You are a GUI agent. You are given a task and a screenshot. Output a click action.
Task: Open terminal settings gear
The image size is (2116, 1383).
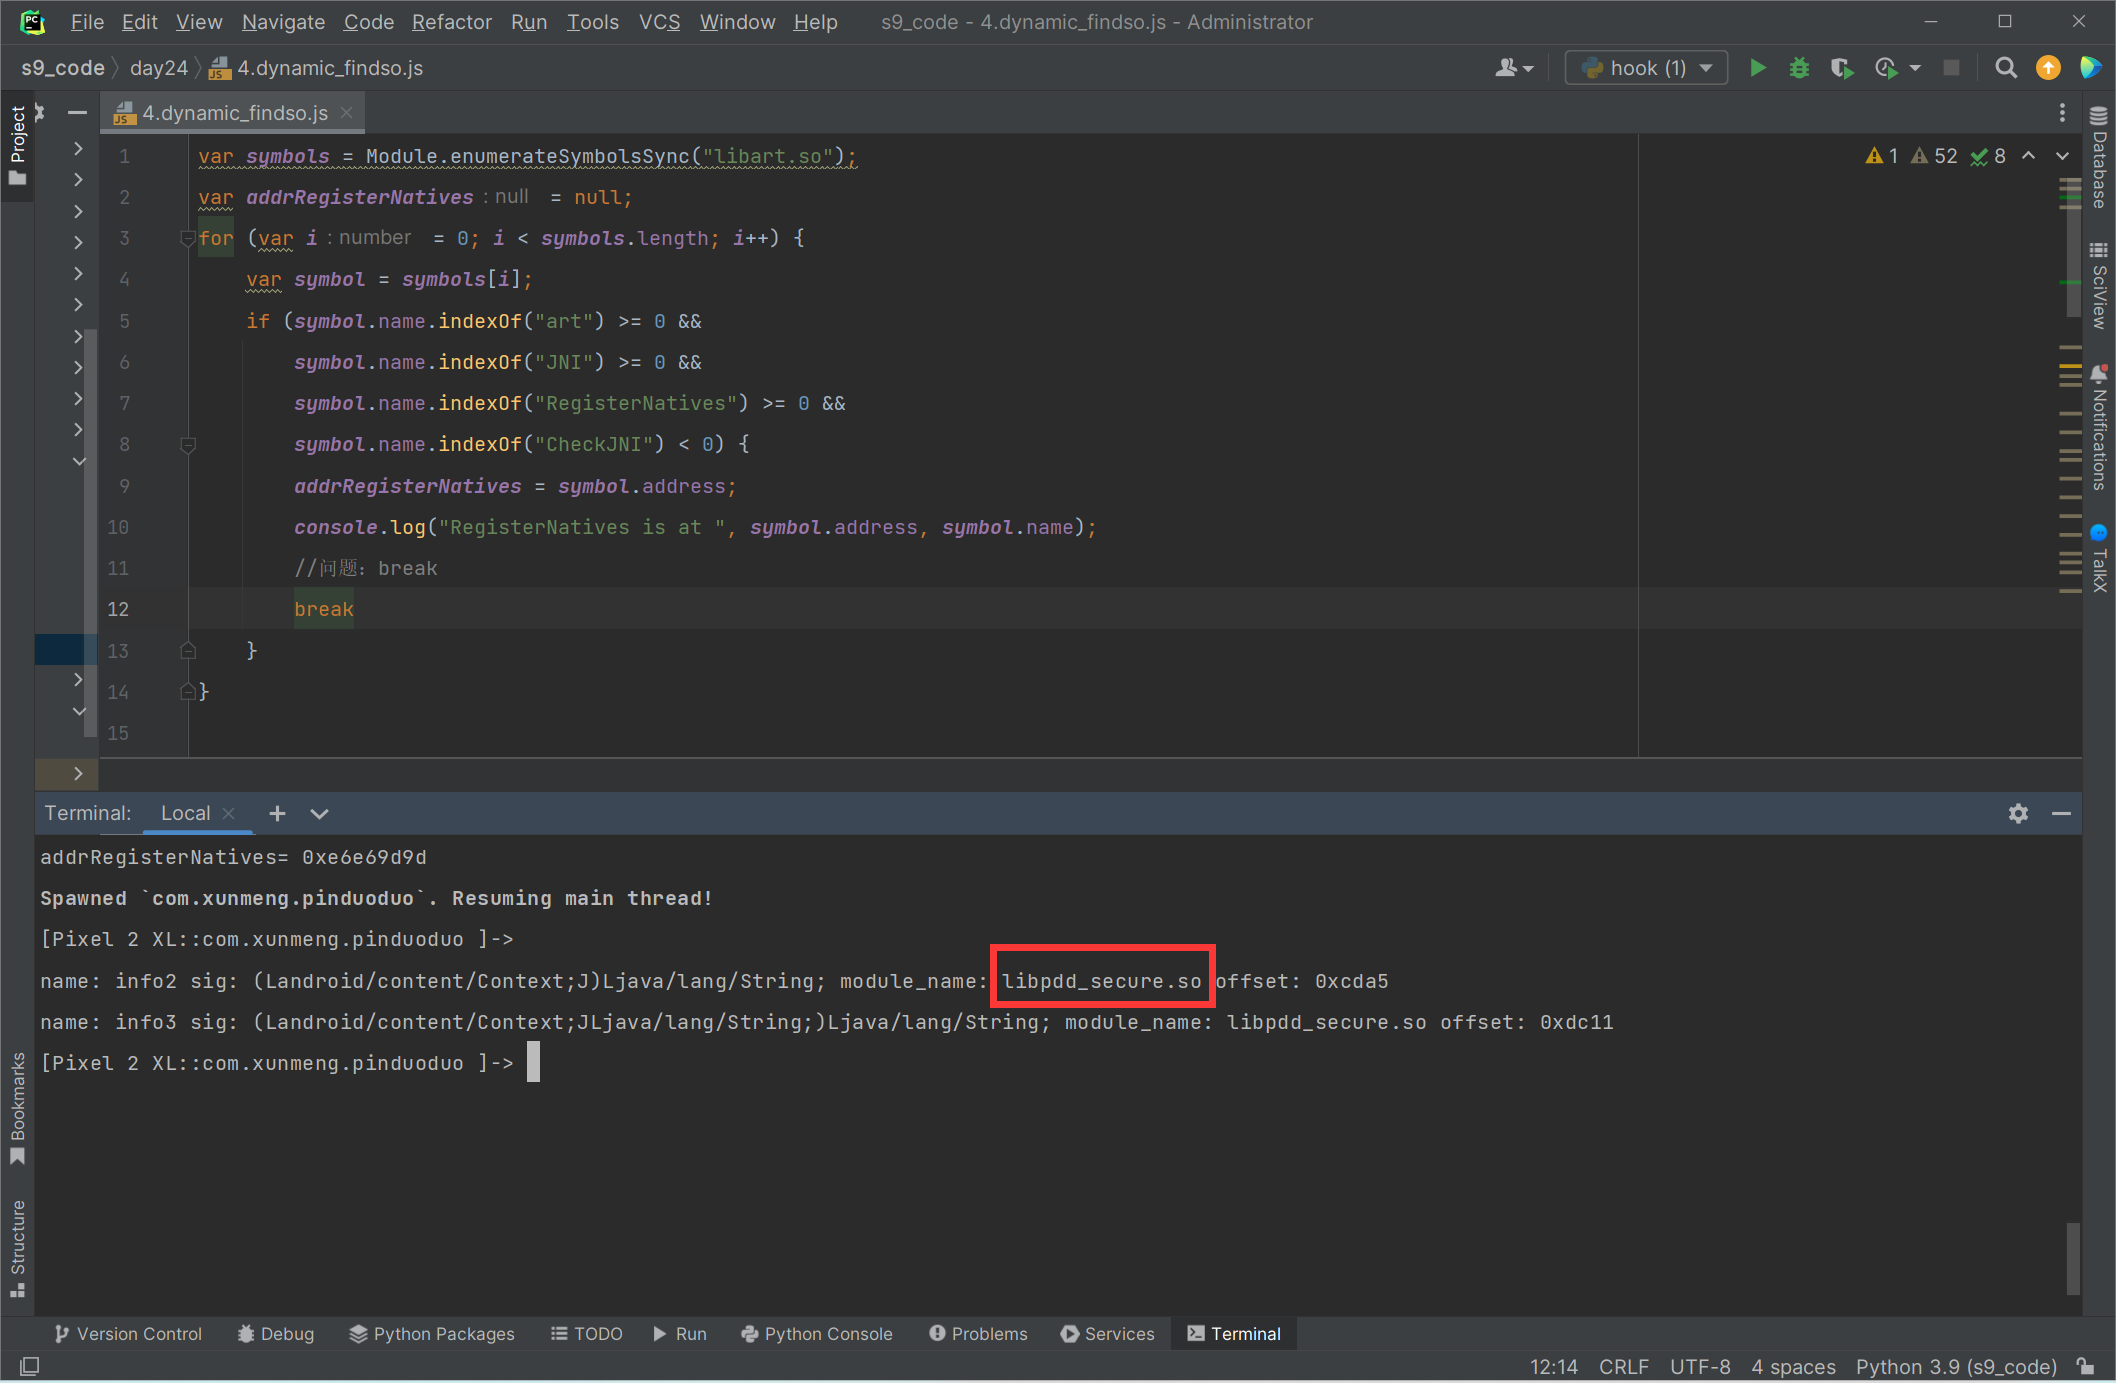tap(2018, 813)
